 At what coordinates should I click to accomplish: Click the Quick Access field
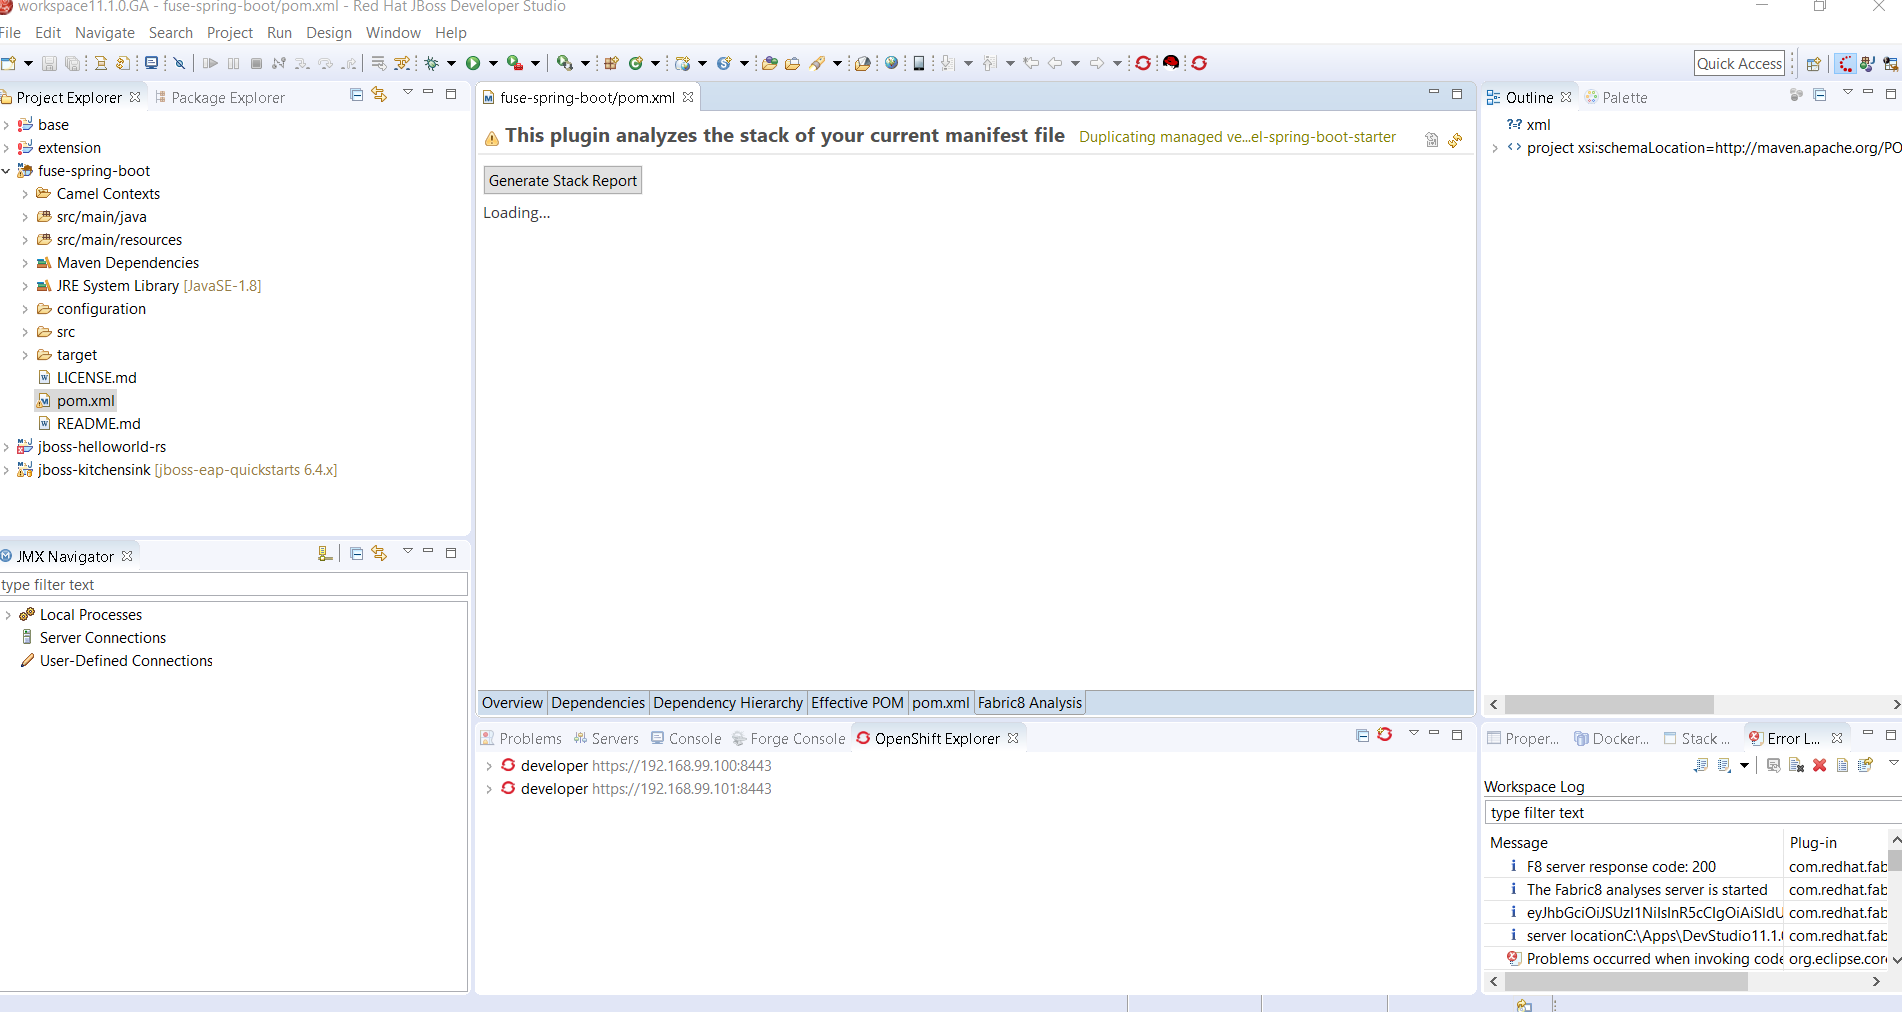tap(1740, 64)
